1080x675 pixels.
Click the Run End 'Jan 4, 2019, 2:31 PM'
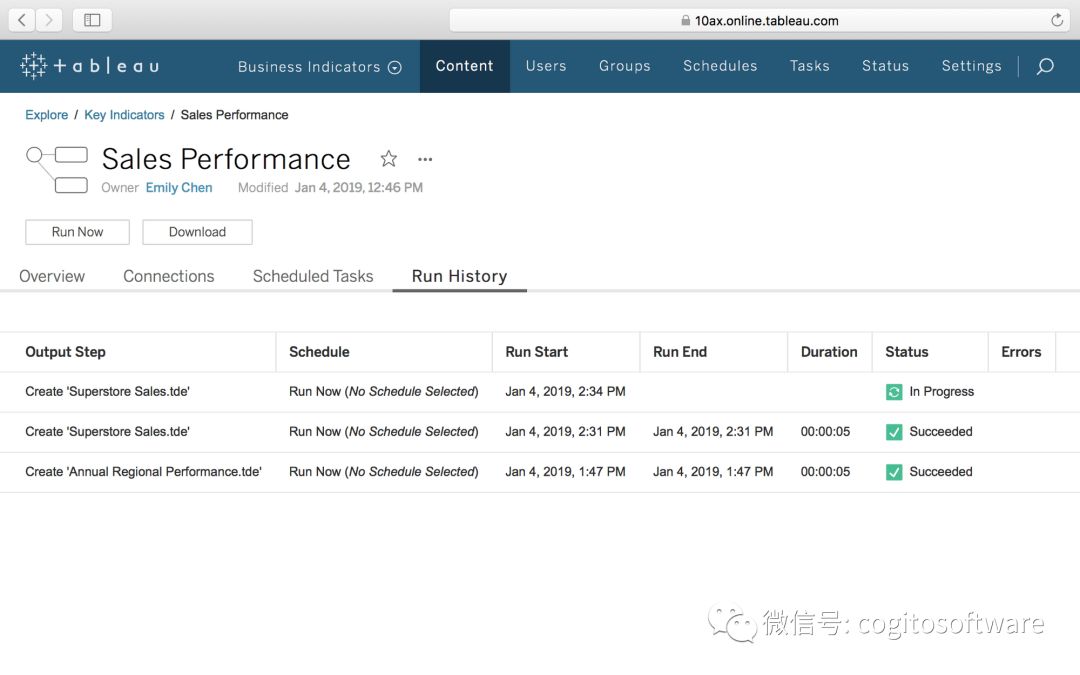click(713, 432)
